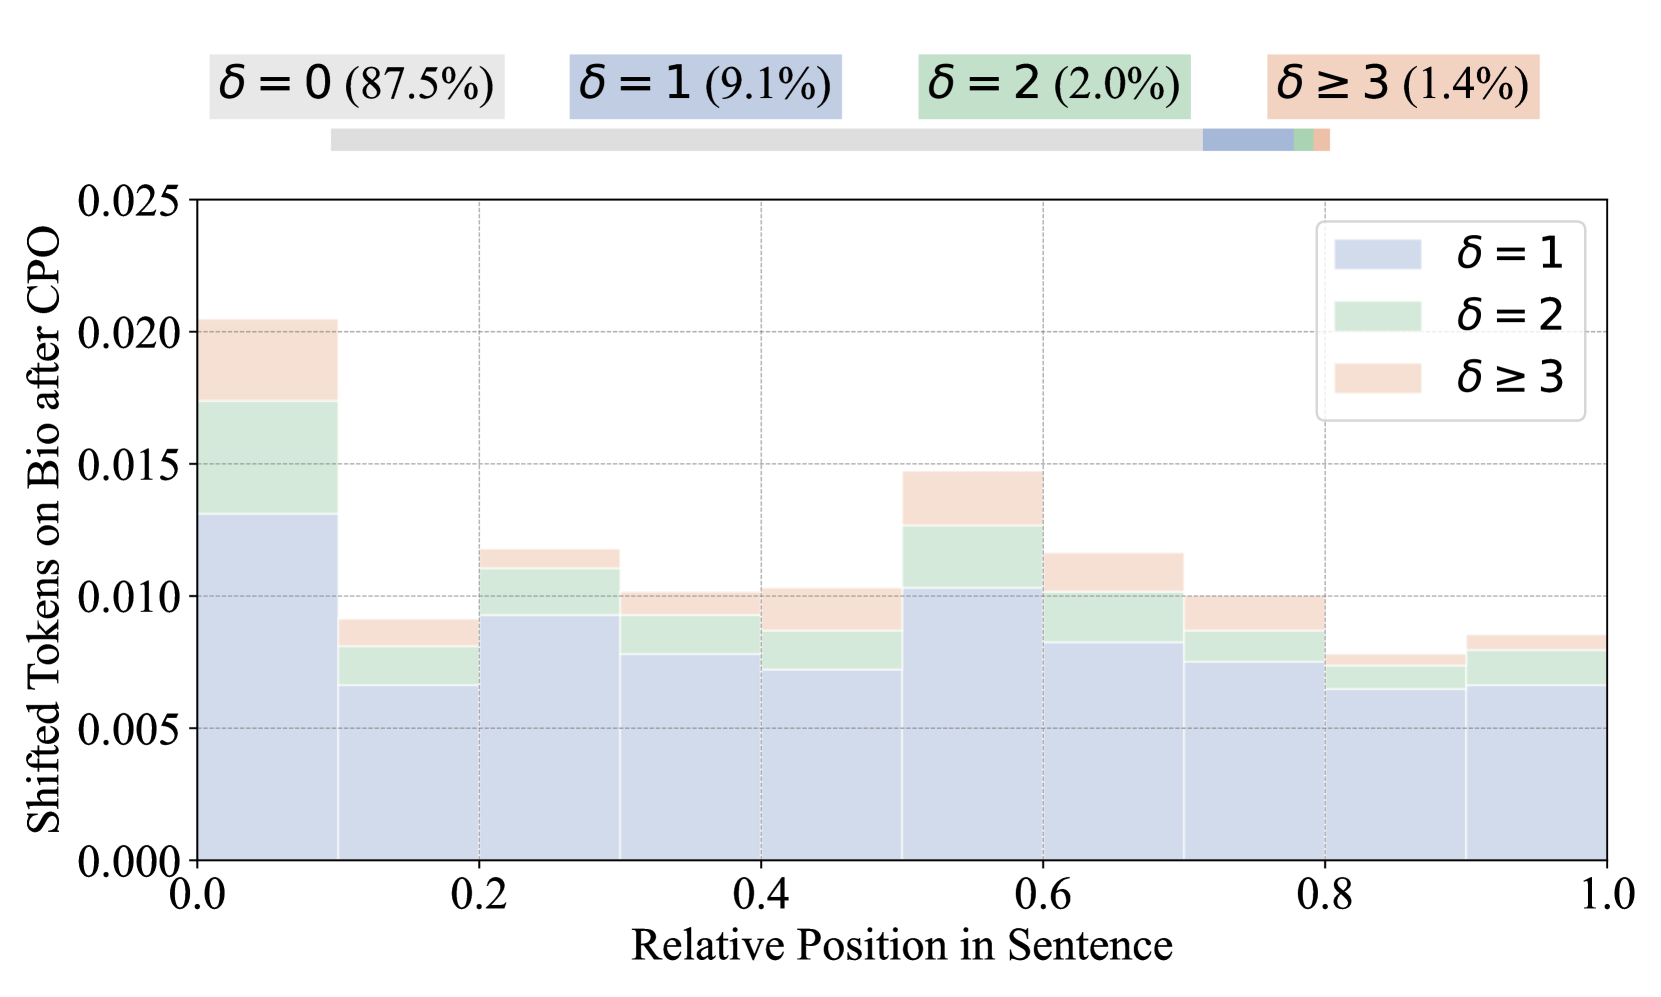Screen dimensions: 1661x997
Task: Click the δ = 1 (9.1%) label box
Action: tap(705, 86)
